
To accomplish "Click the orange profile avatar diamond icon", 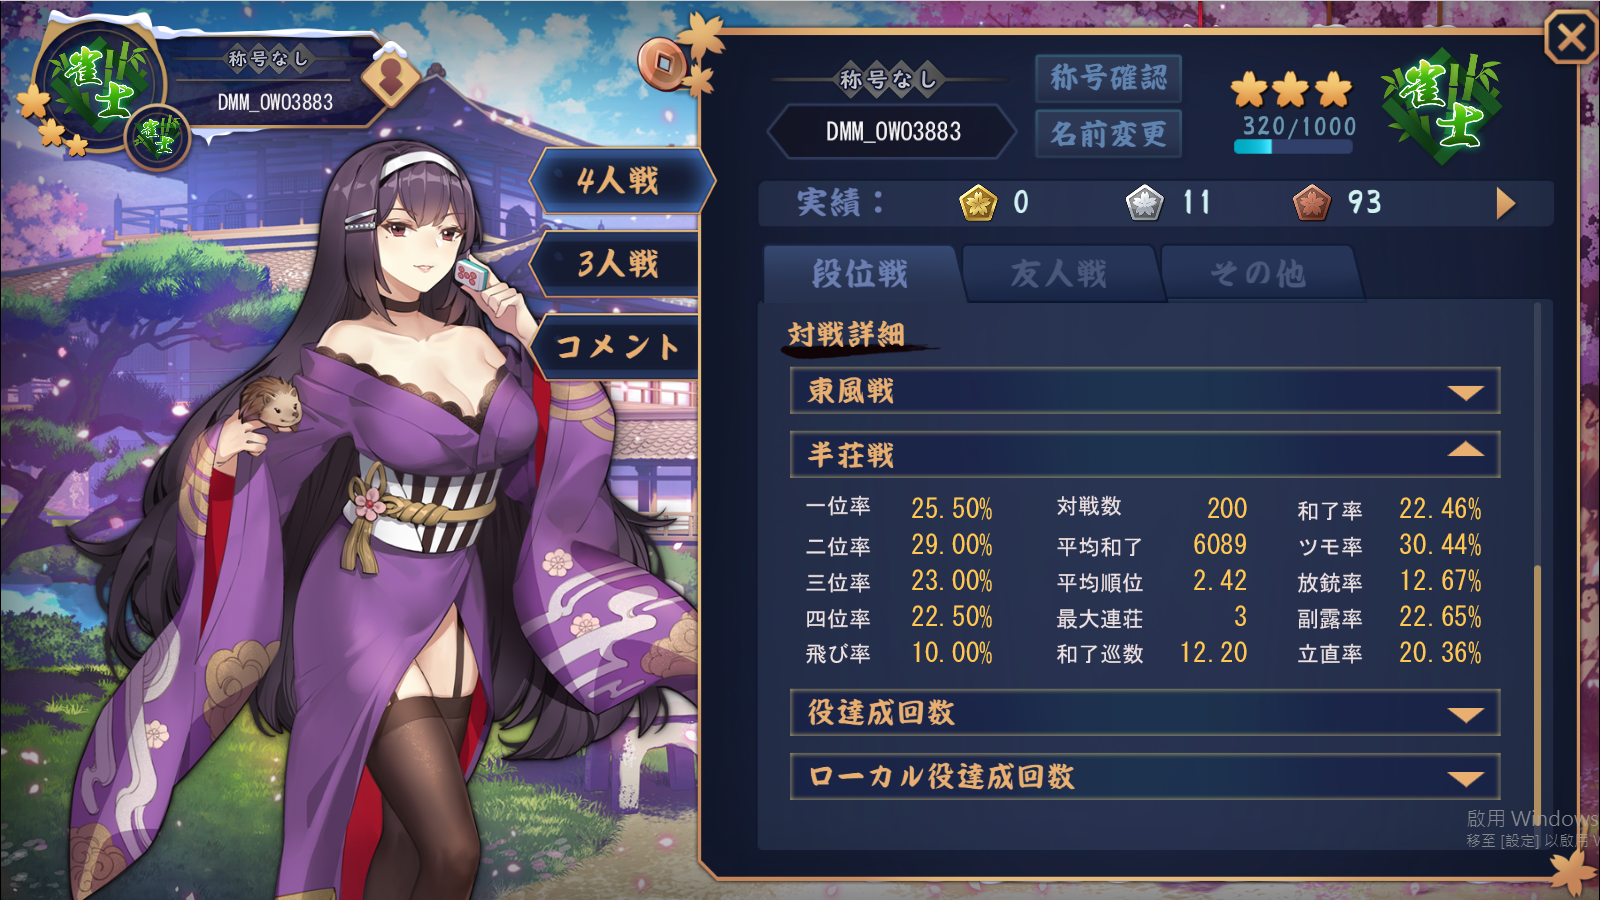I will 391,77.
